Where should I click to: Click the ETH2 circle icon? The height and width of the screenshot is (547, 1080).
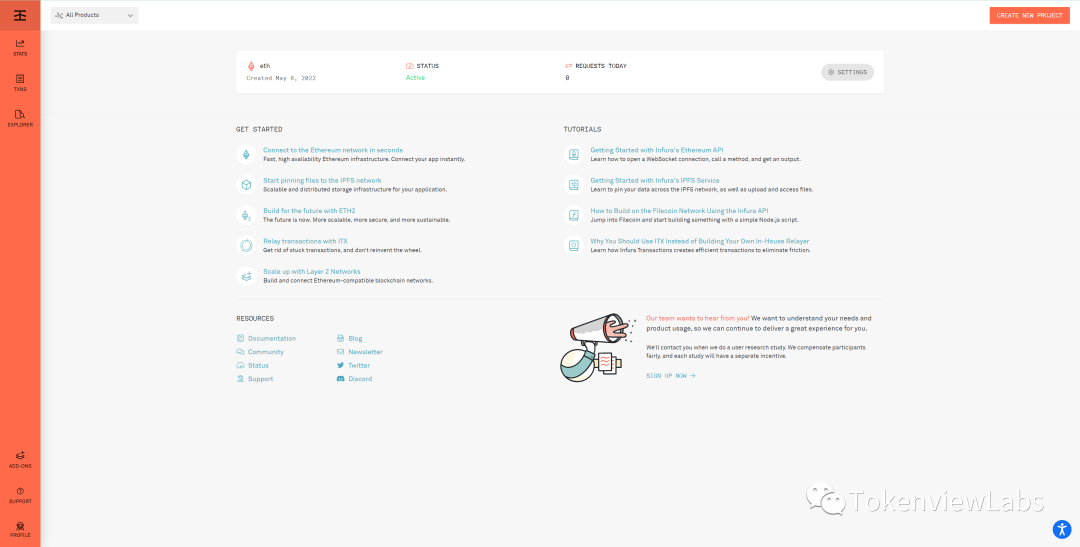click(x=246, y=215)
